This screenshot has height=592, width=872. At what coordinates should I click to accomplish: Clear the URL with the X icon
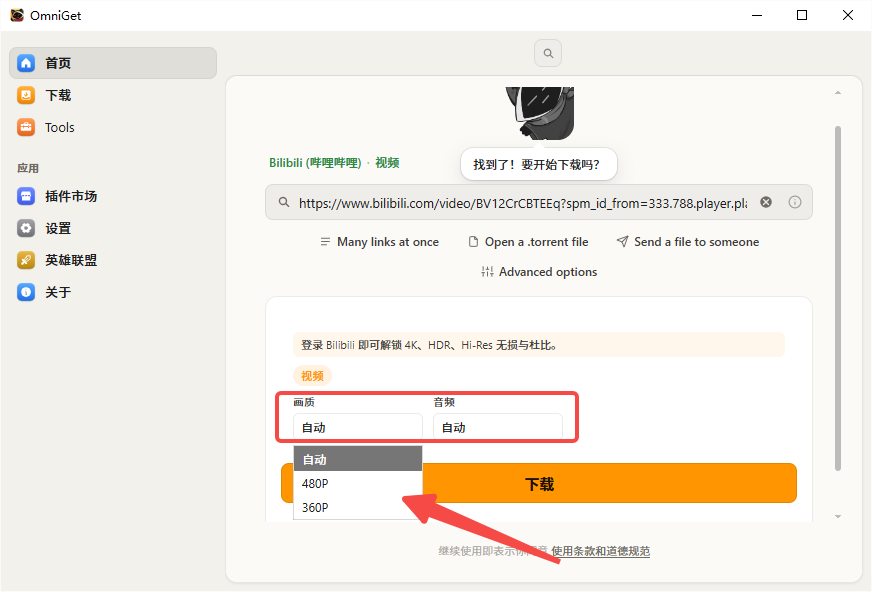[766, 202]
